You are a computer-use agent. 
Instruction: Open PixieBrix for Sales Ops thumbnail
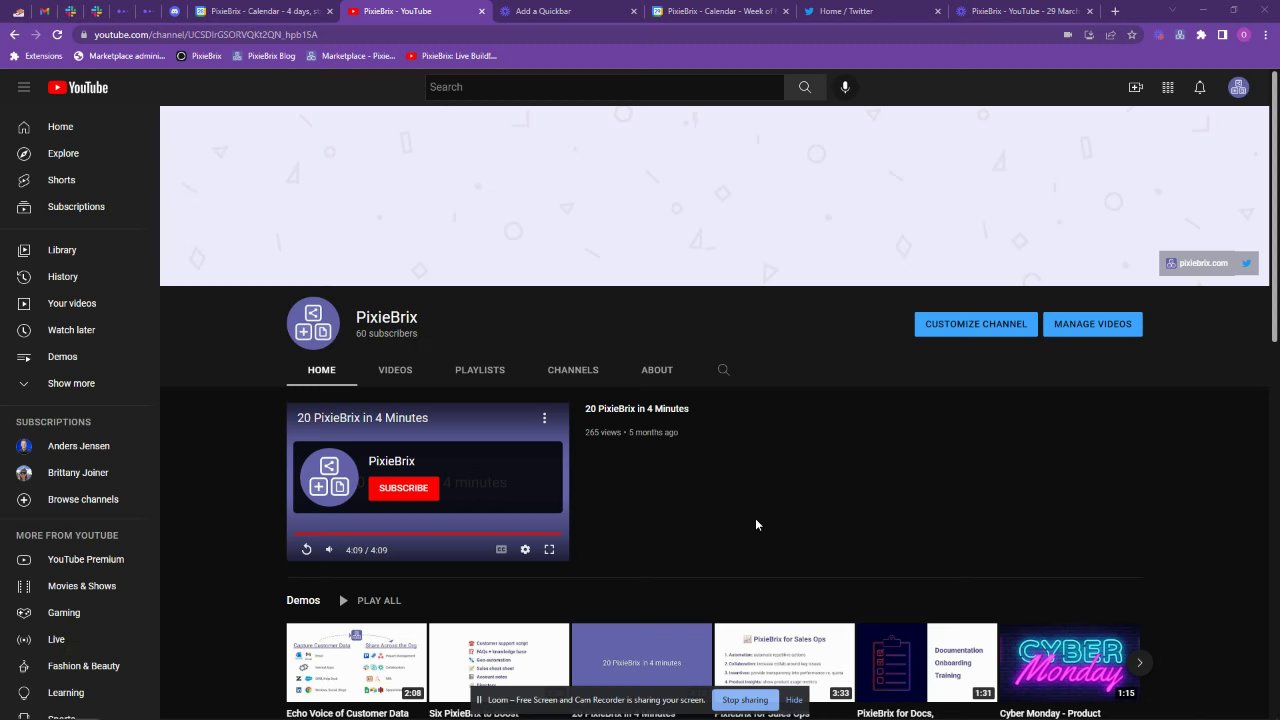pos(784,662)
